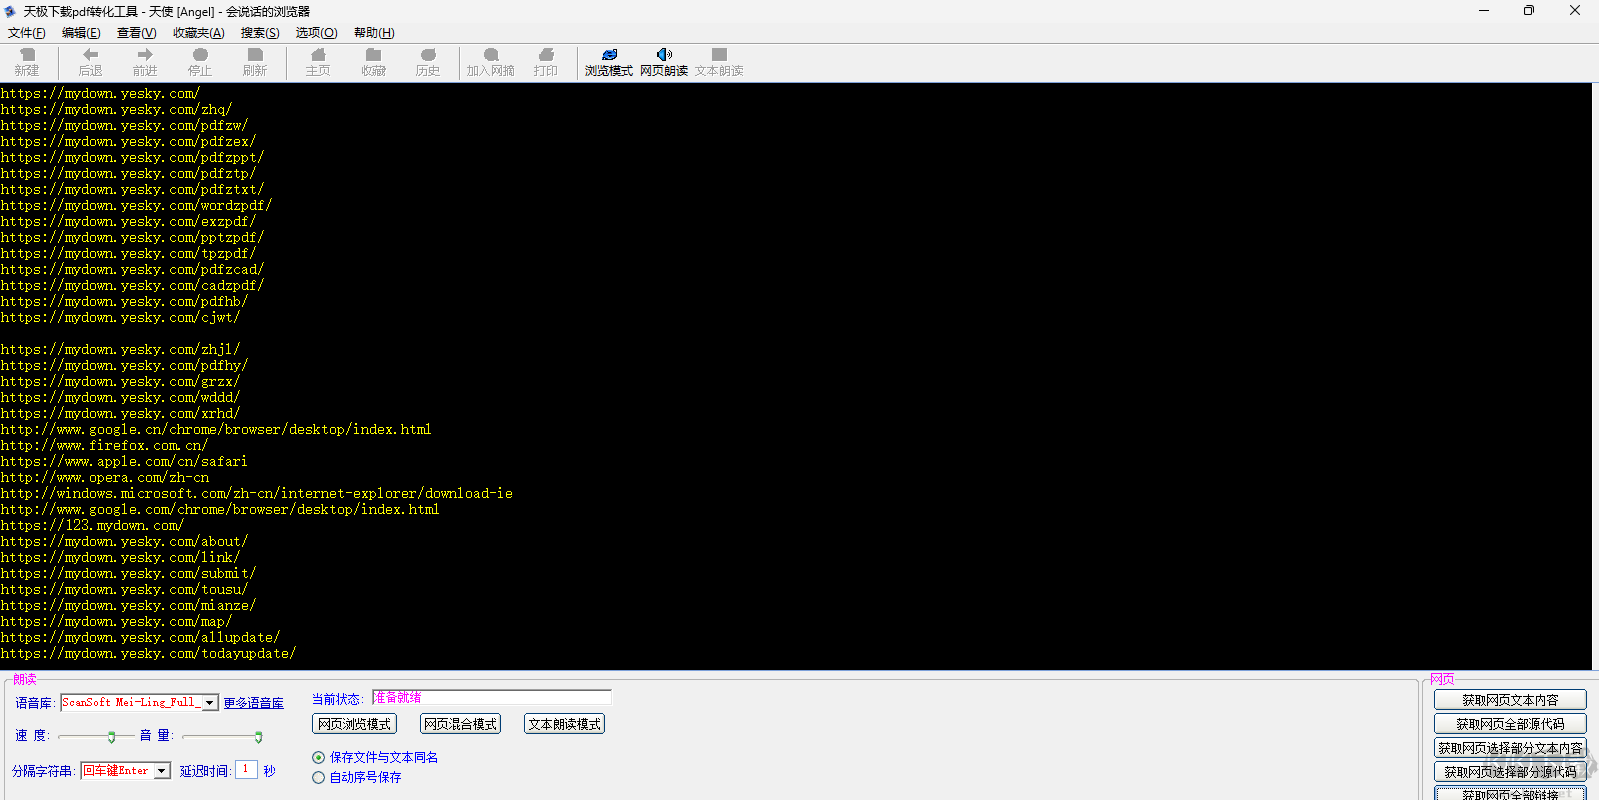Expand the 分隔字符串 separator dropdown
Image resolution: width=1599 pixels, height=800 pixels.
(x=162, y=771)
